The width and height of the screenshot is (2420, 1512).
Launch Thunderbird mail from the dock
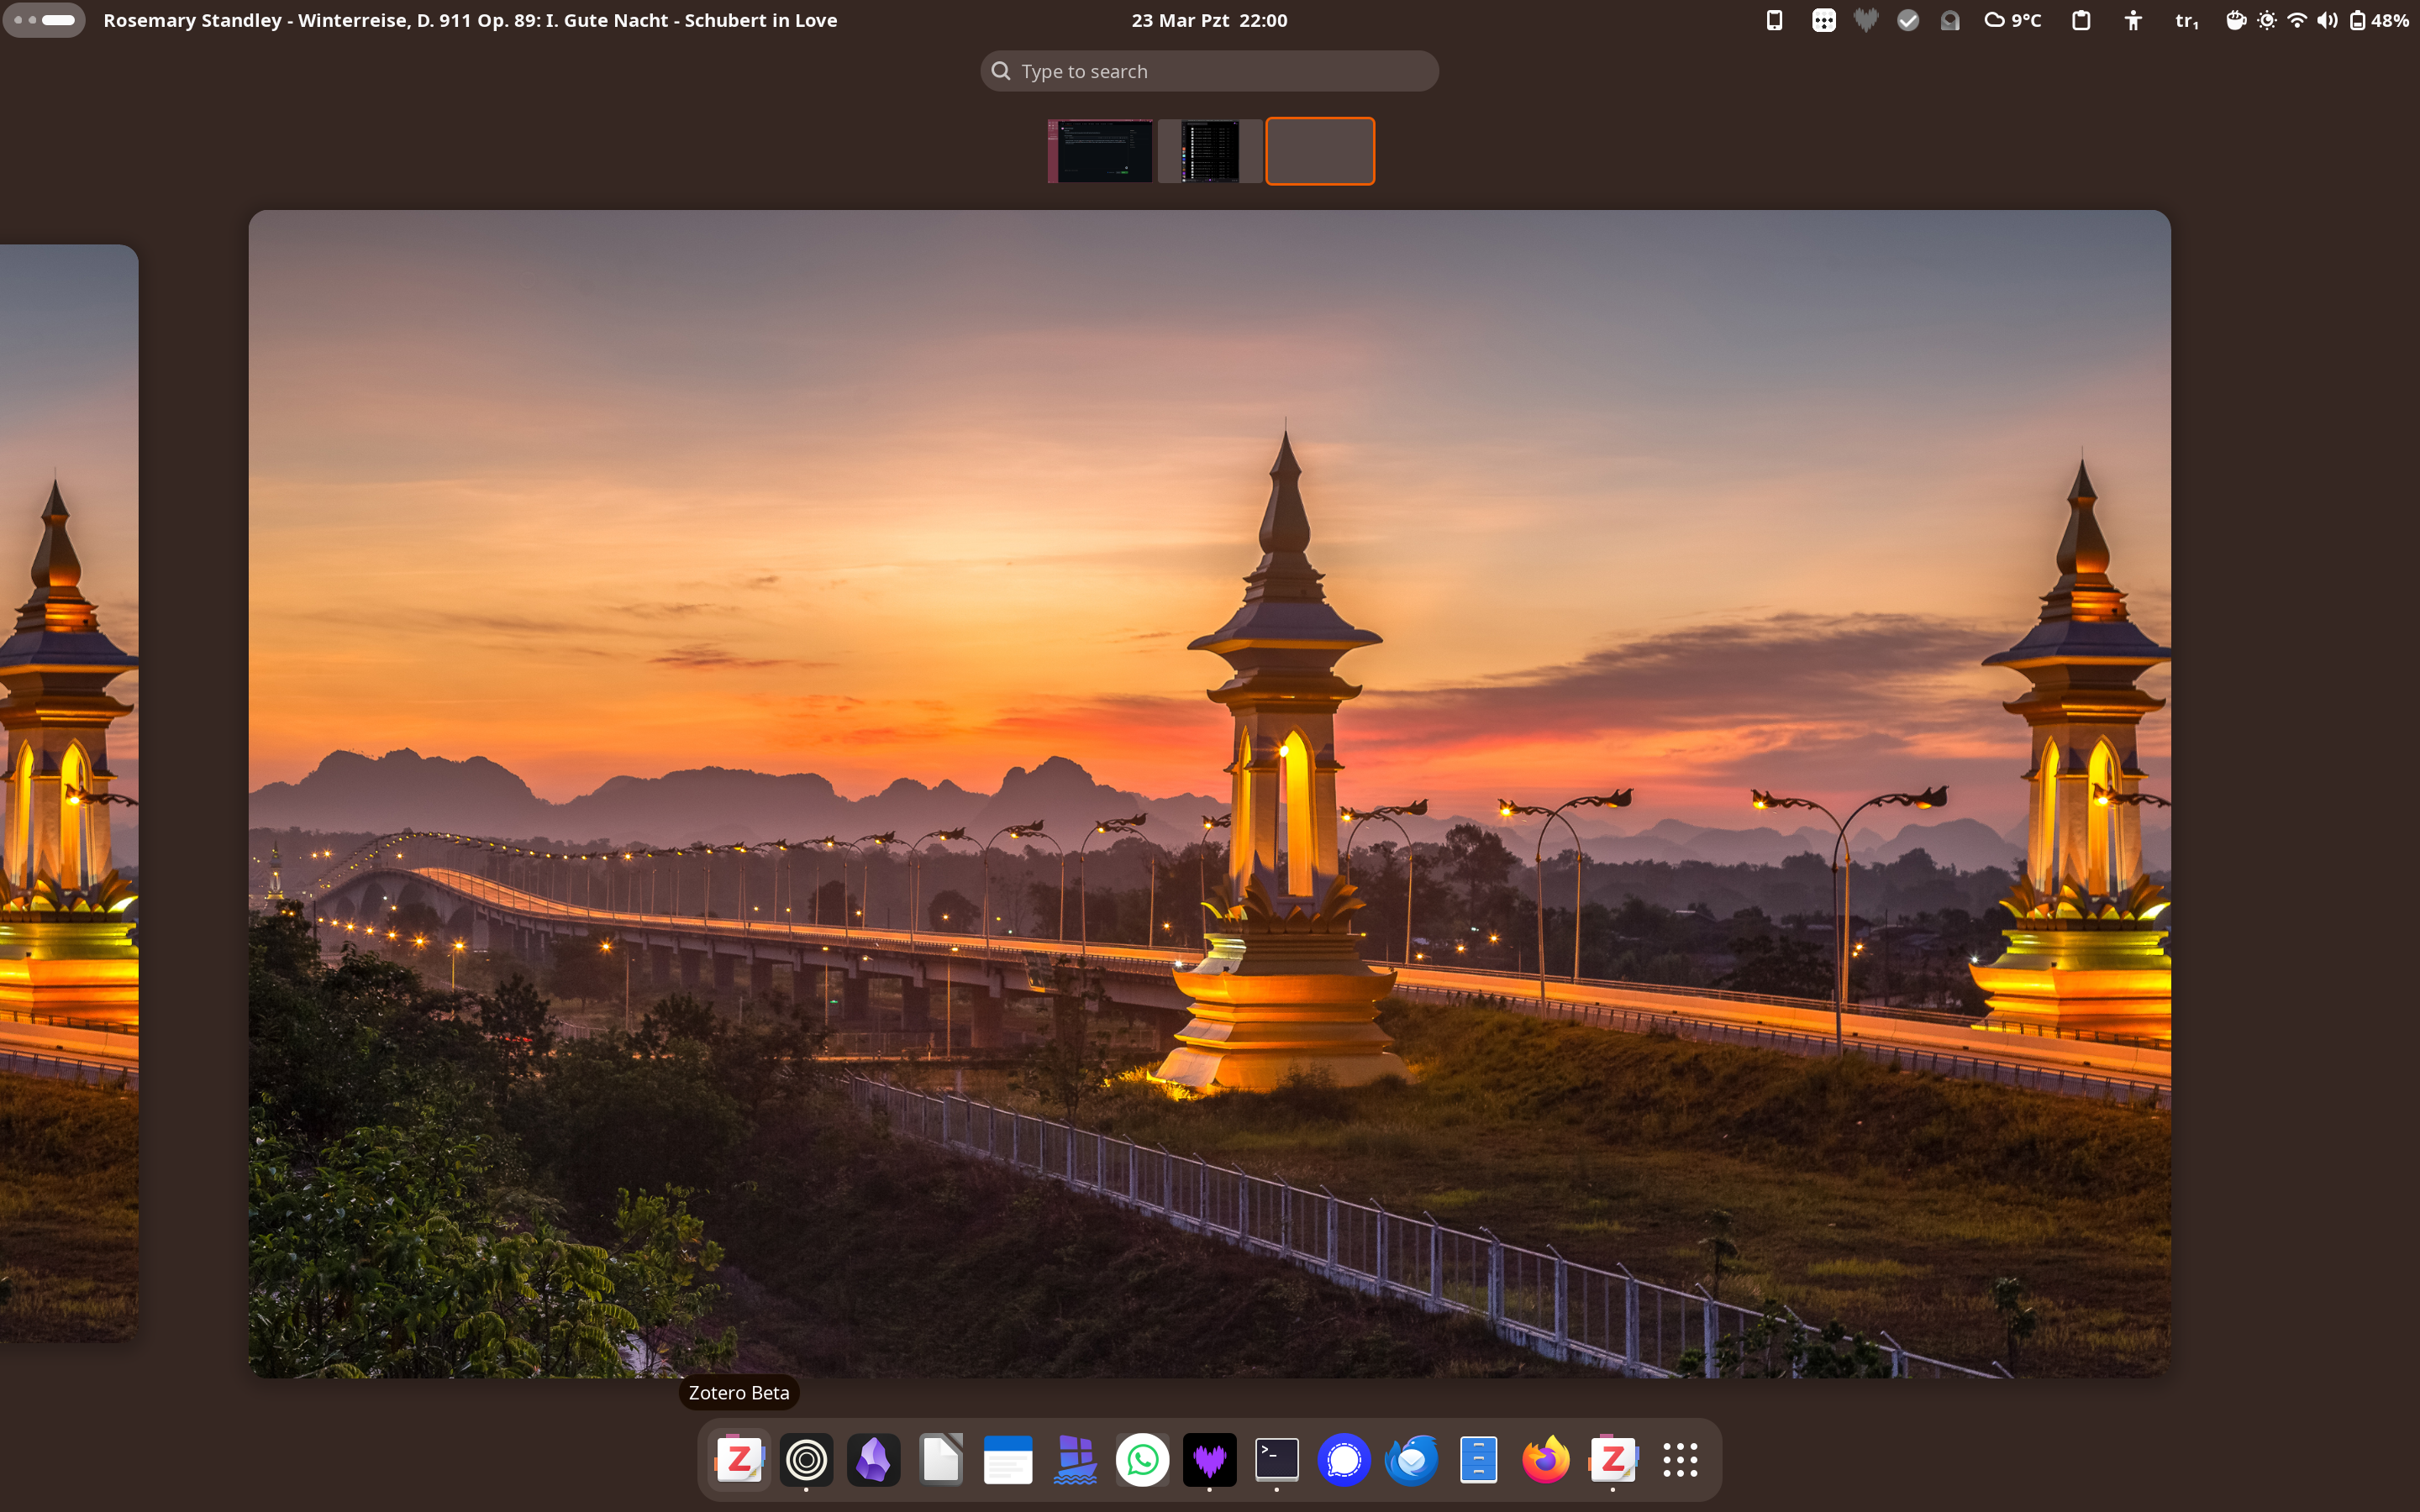pyautogui.click(x=1411, y=1460)
